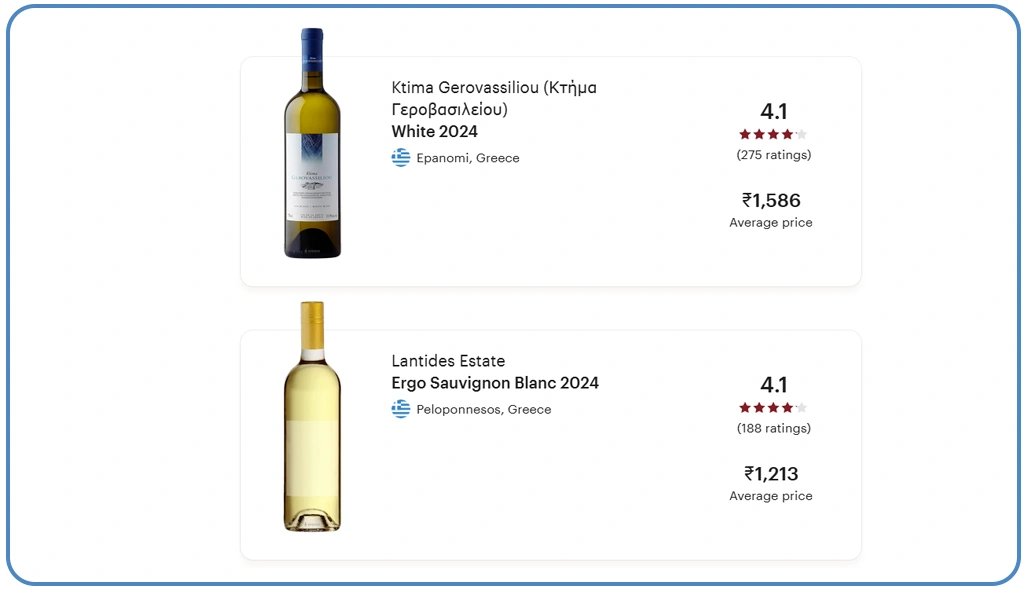Click the 4.1 score of the Lantides wine

click(773, 385)
